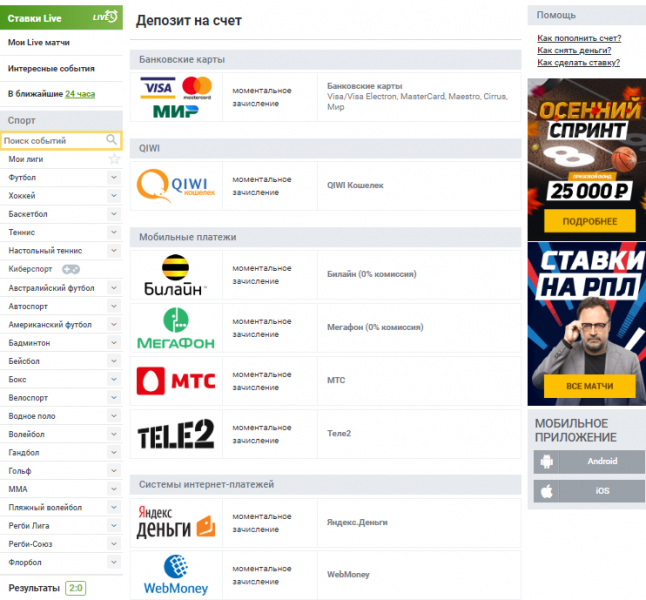Expand the Настольный теннис list
The image size is (646, 600).
tap(114, 251)
